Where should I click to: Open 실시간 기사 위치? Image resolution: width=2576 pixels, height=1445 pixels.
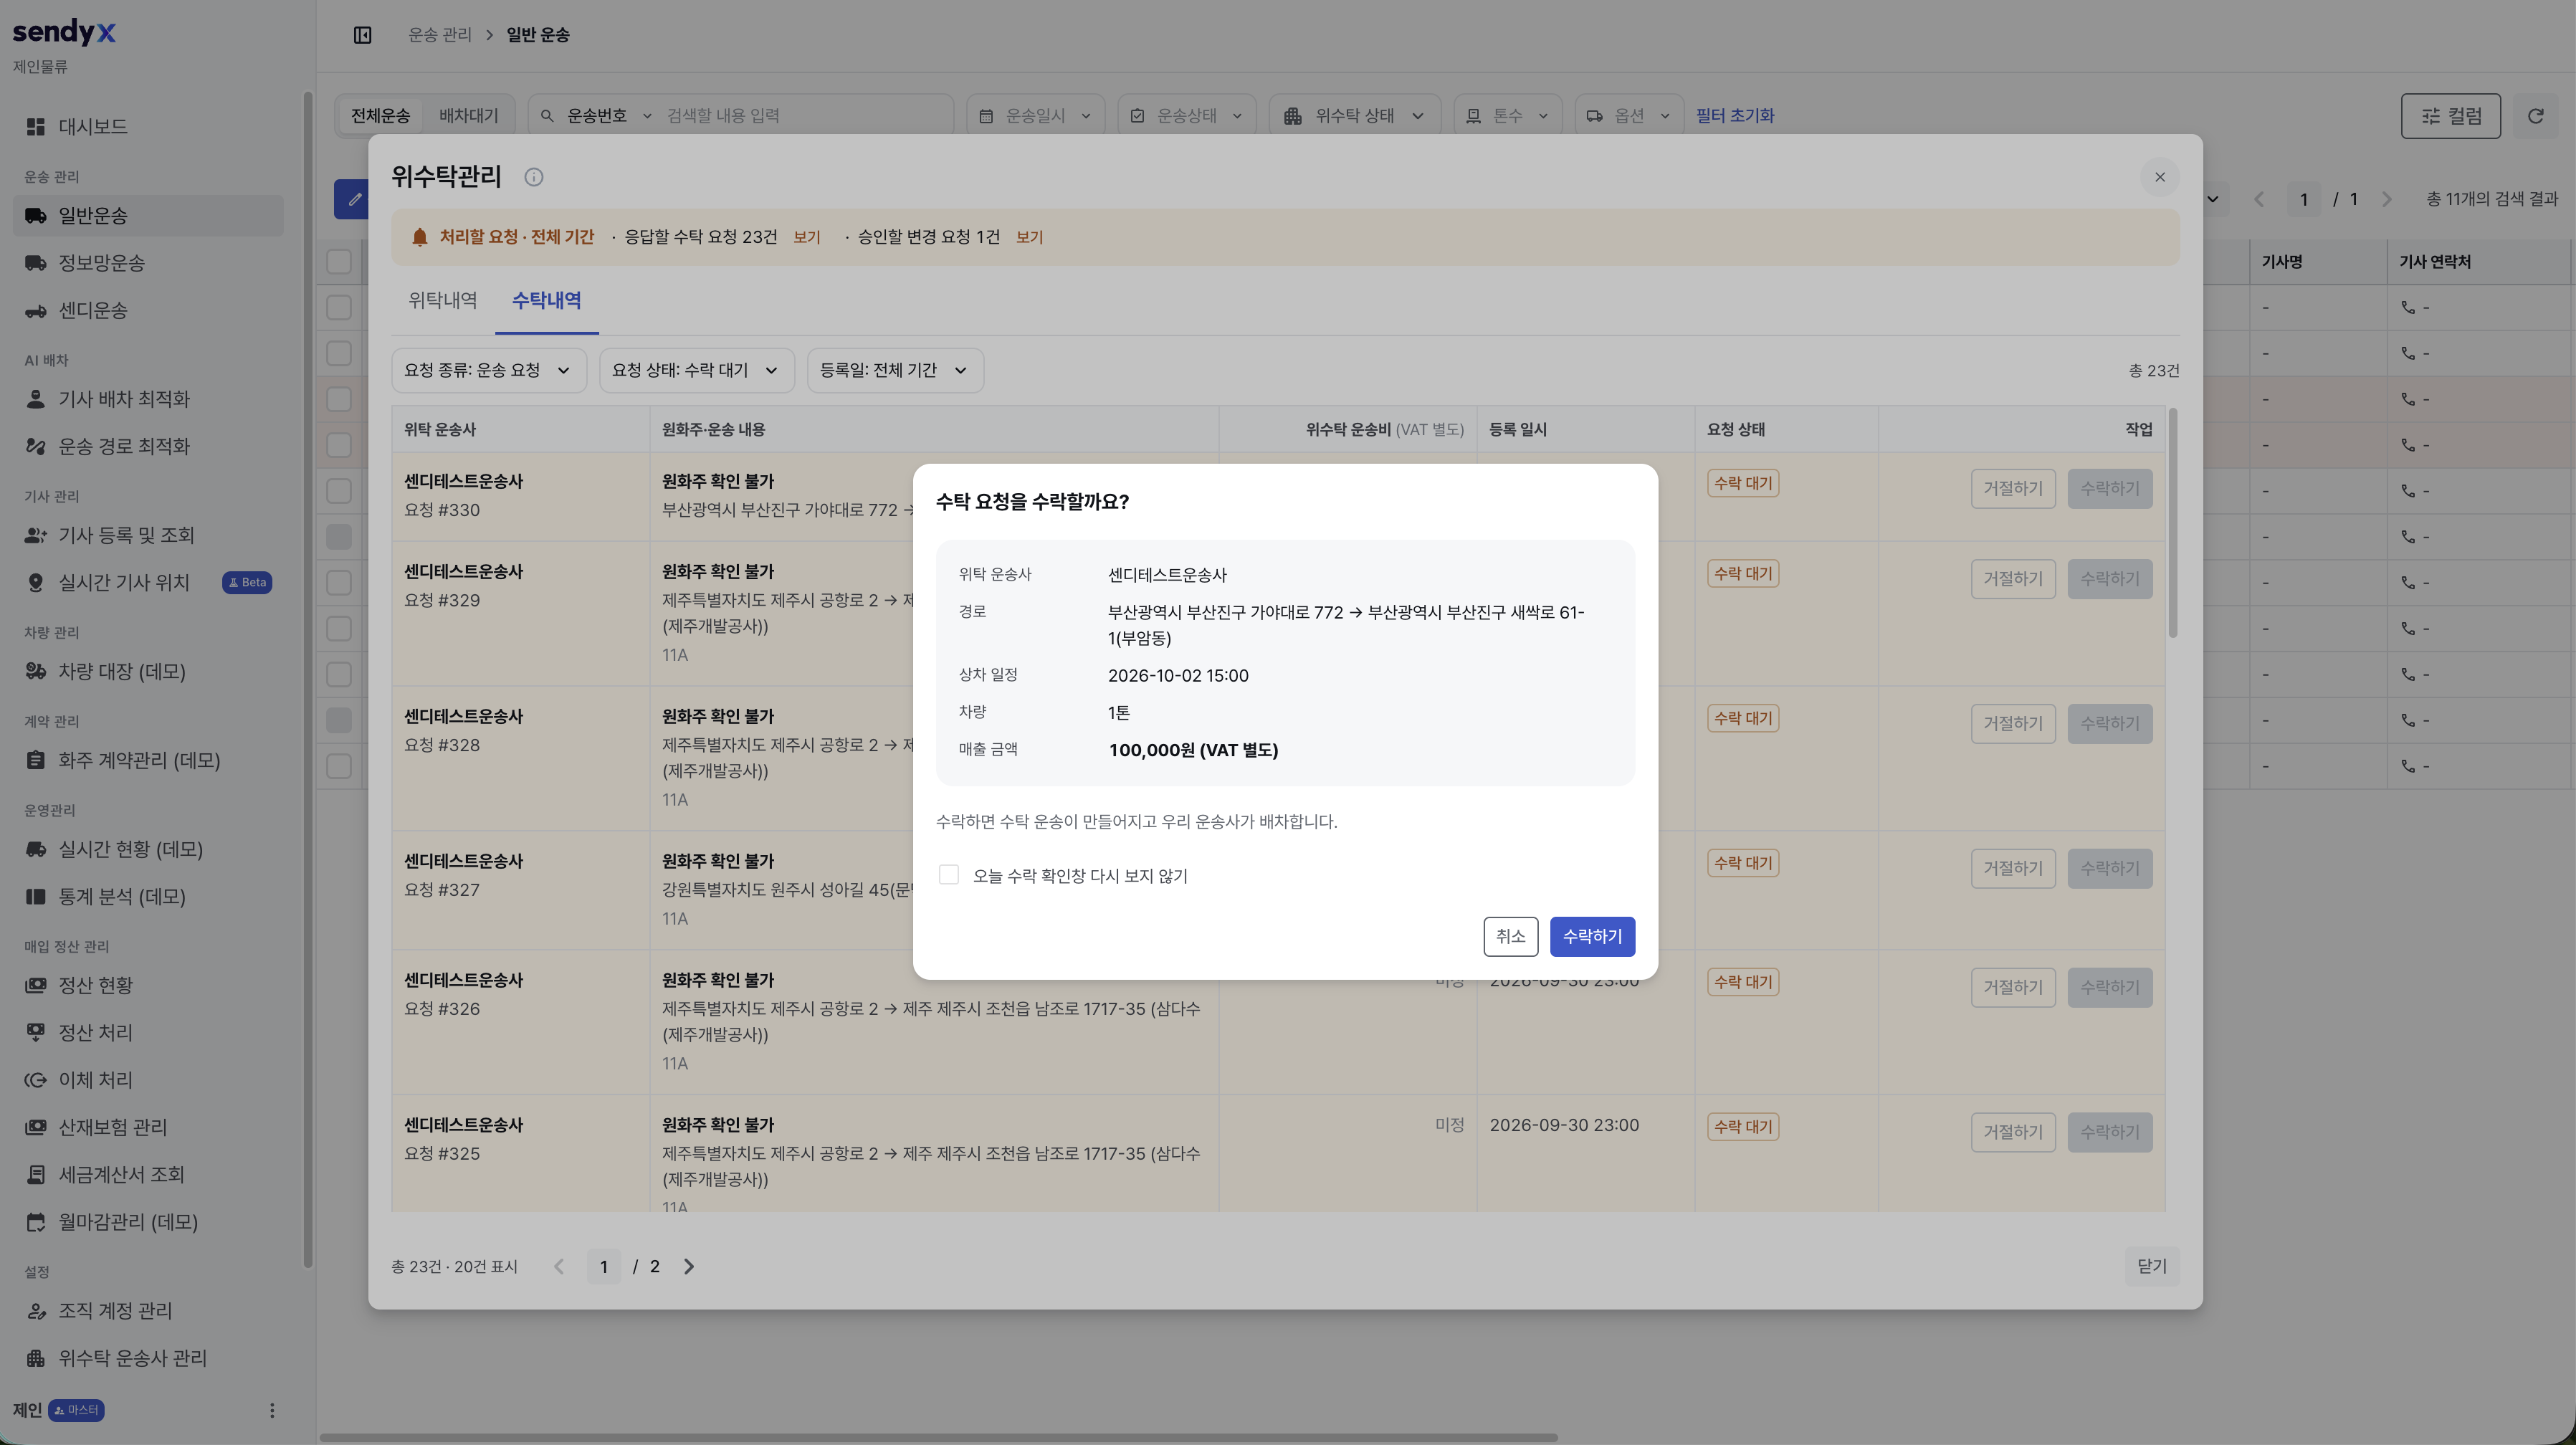(148, 582)
